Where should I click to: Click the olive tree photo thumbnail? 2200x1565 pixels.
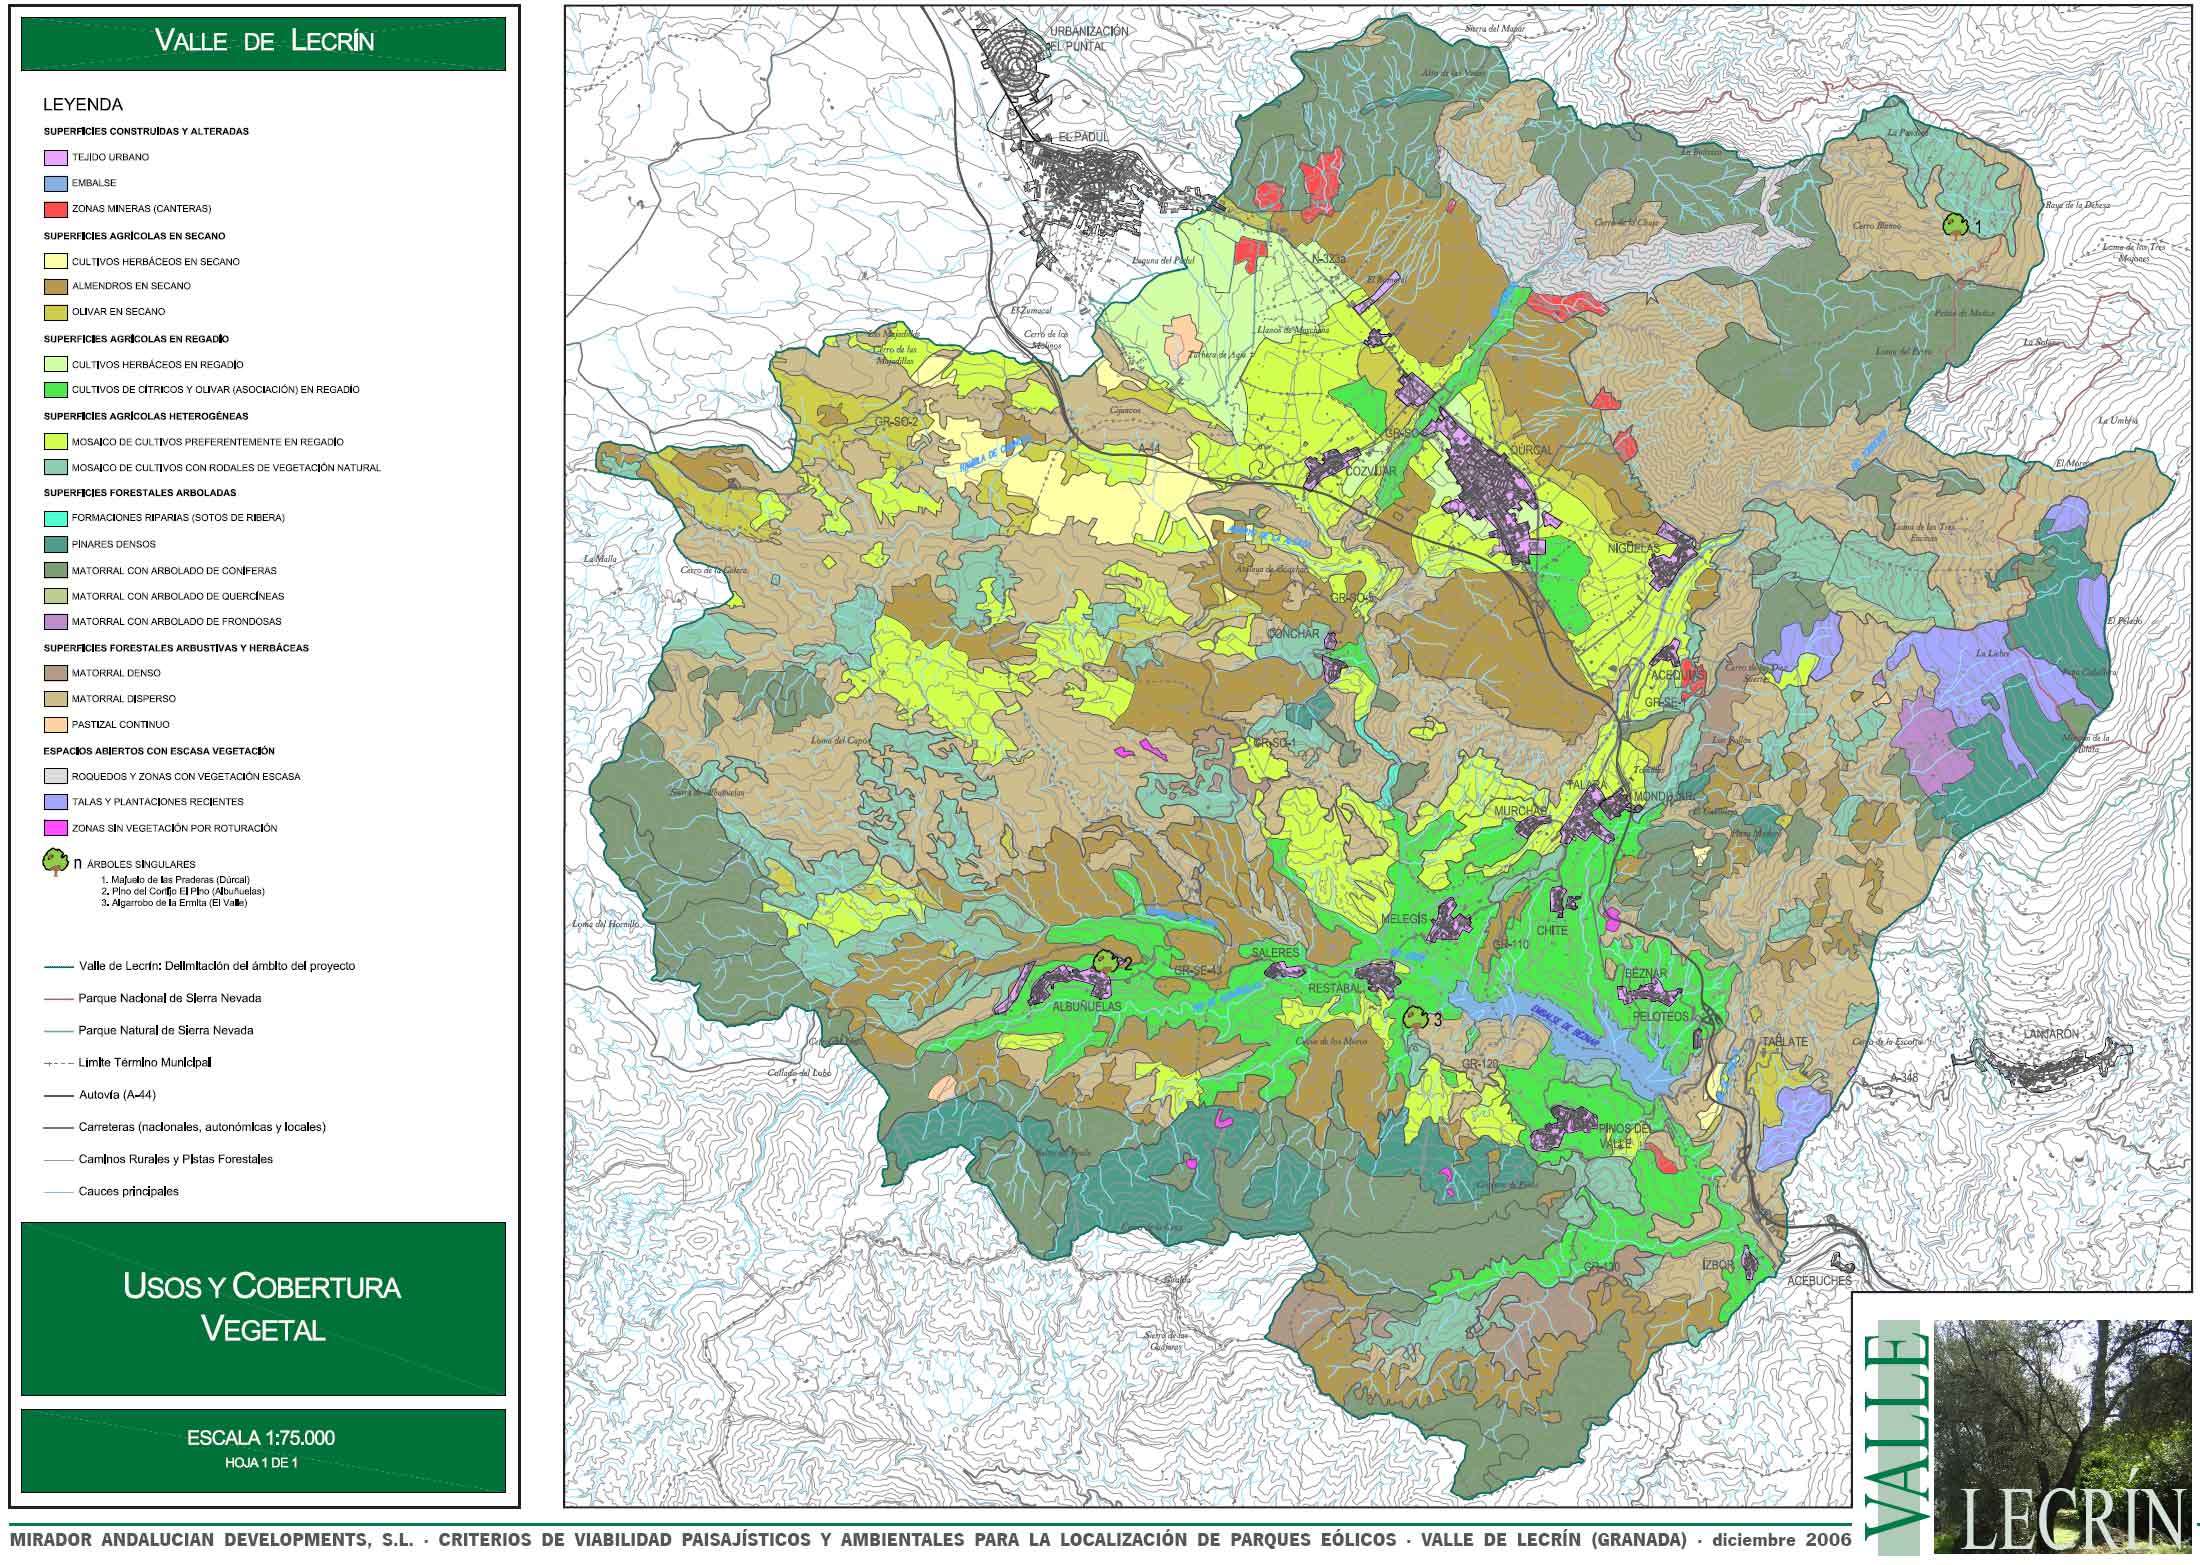pos(2063,1435)
